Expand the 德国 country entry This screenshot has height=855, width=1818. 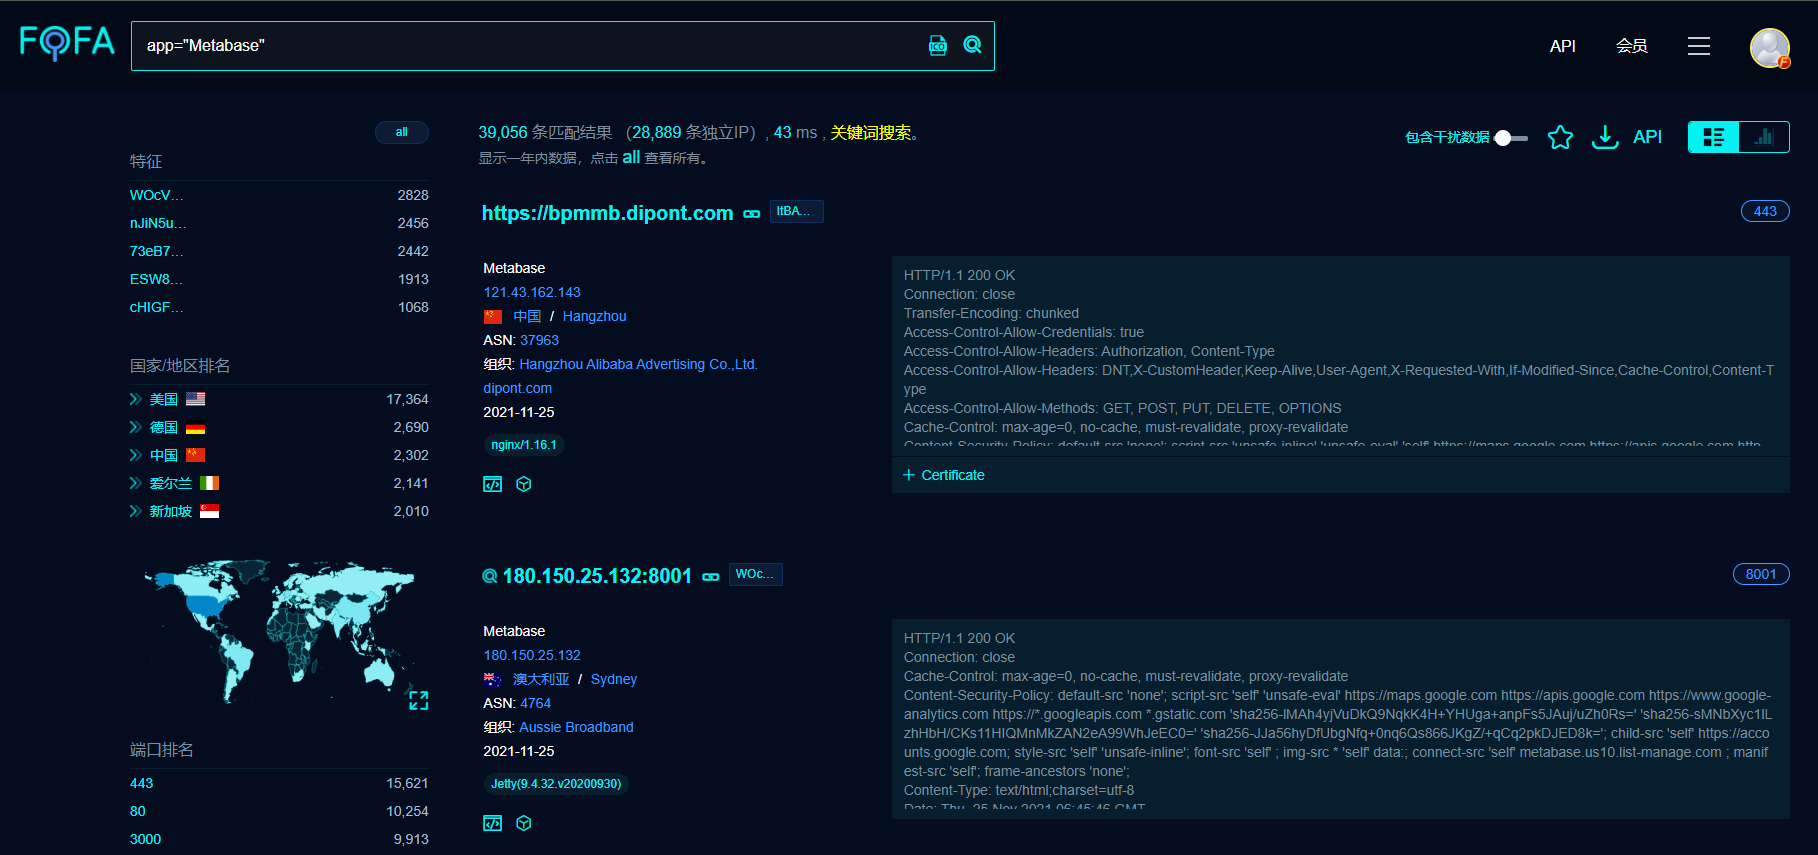tap(135, 427)
